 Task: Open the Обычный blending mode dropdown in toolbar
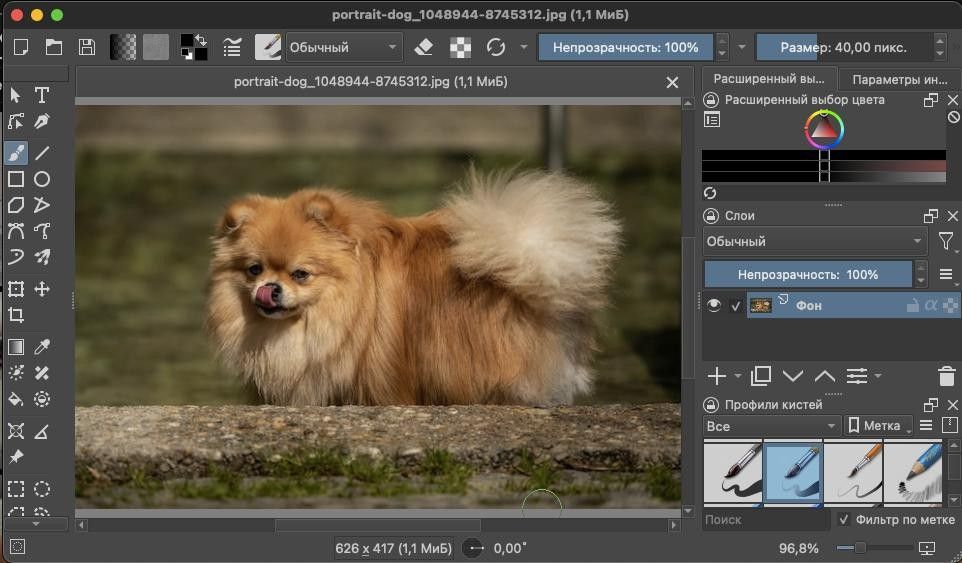tap(343, 47)
